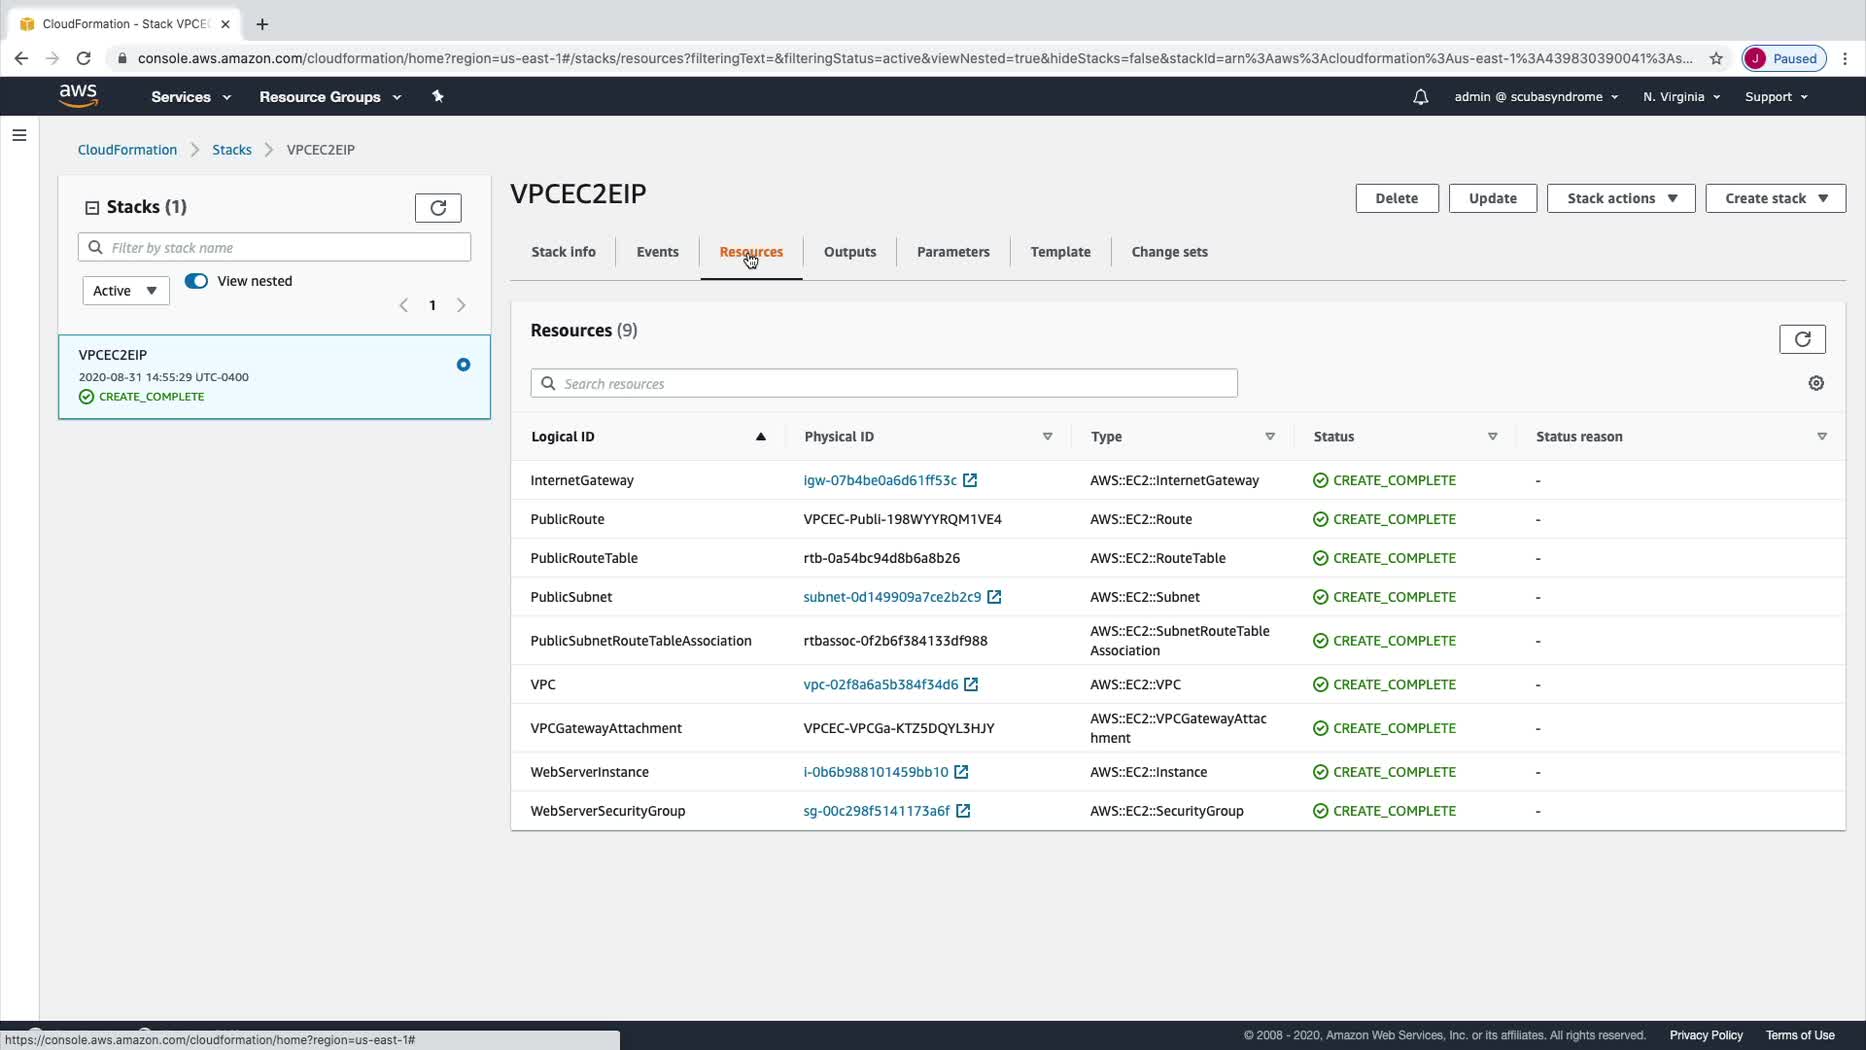Switch to the Template tab
The image size is (1866, 1050).
tap(1060, 252)
